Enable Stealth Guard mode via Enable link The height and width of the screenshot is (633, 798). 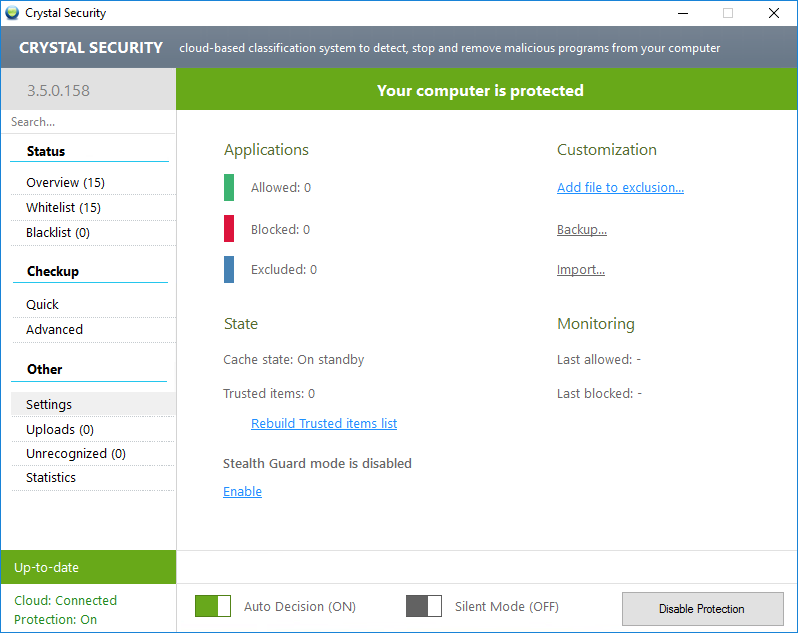click(242, 492)
